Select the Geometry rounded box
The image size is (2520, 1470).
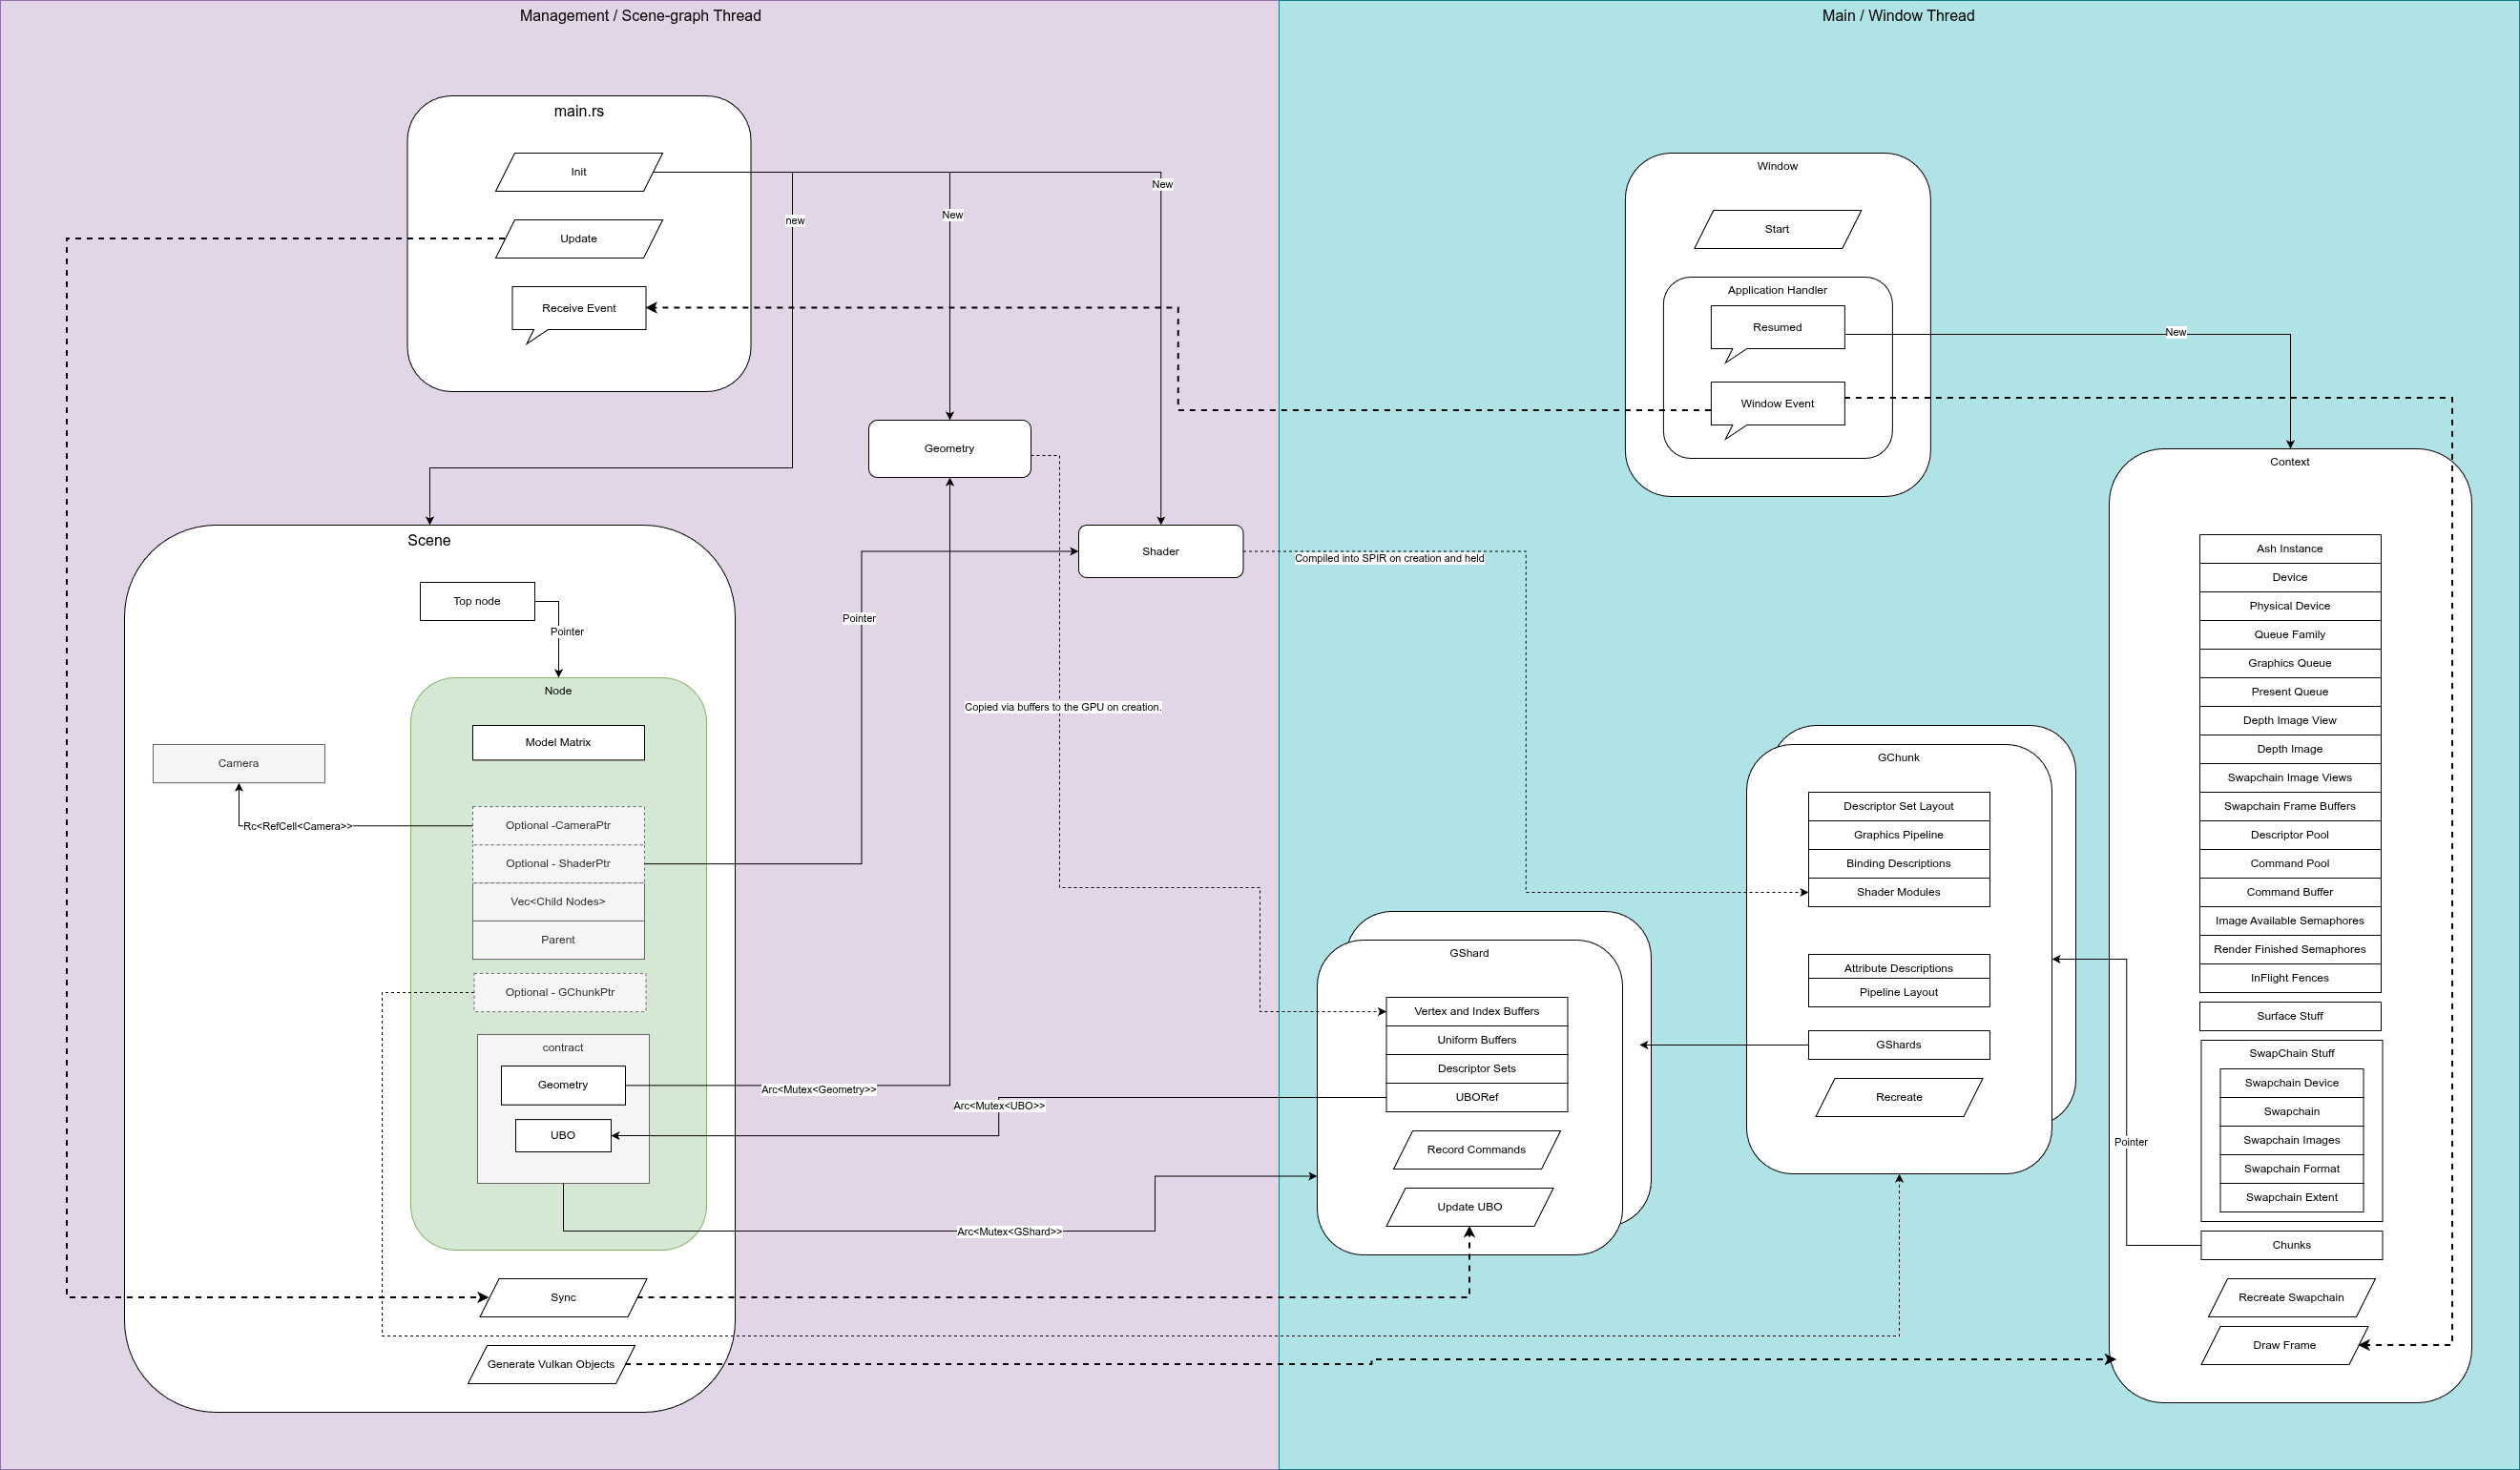click(x=949, y=449)
